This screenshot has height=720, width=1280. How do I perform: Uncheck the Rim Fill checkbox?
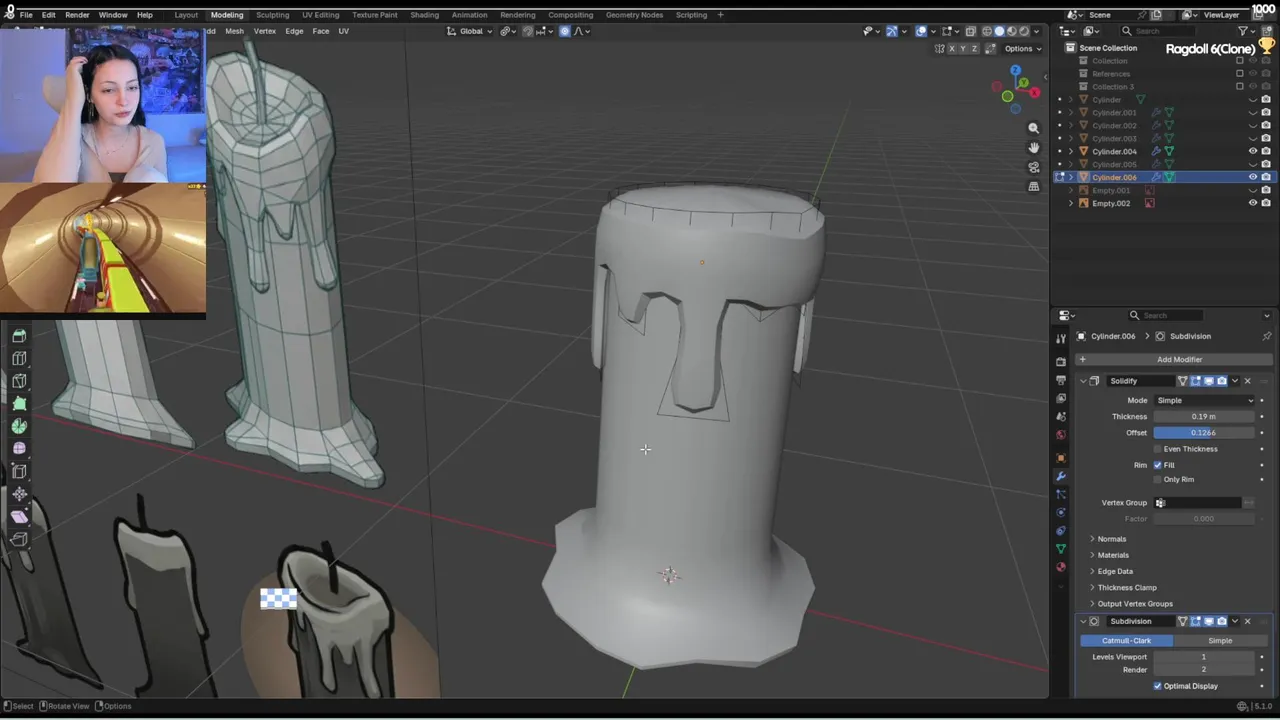(1158, 465)
